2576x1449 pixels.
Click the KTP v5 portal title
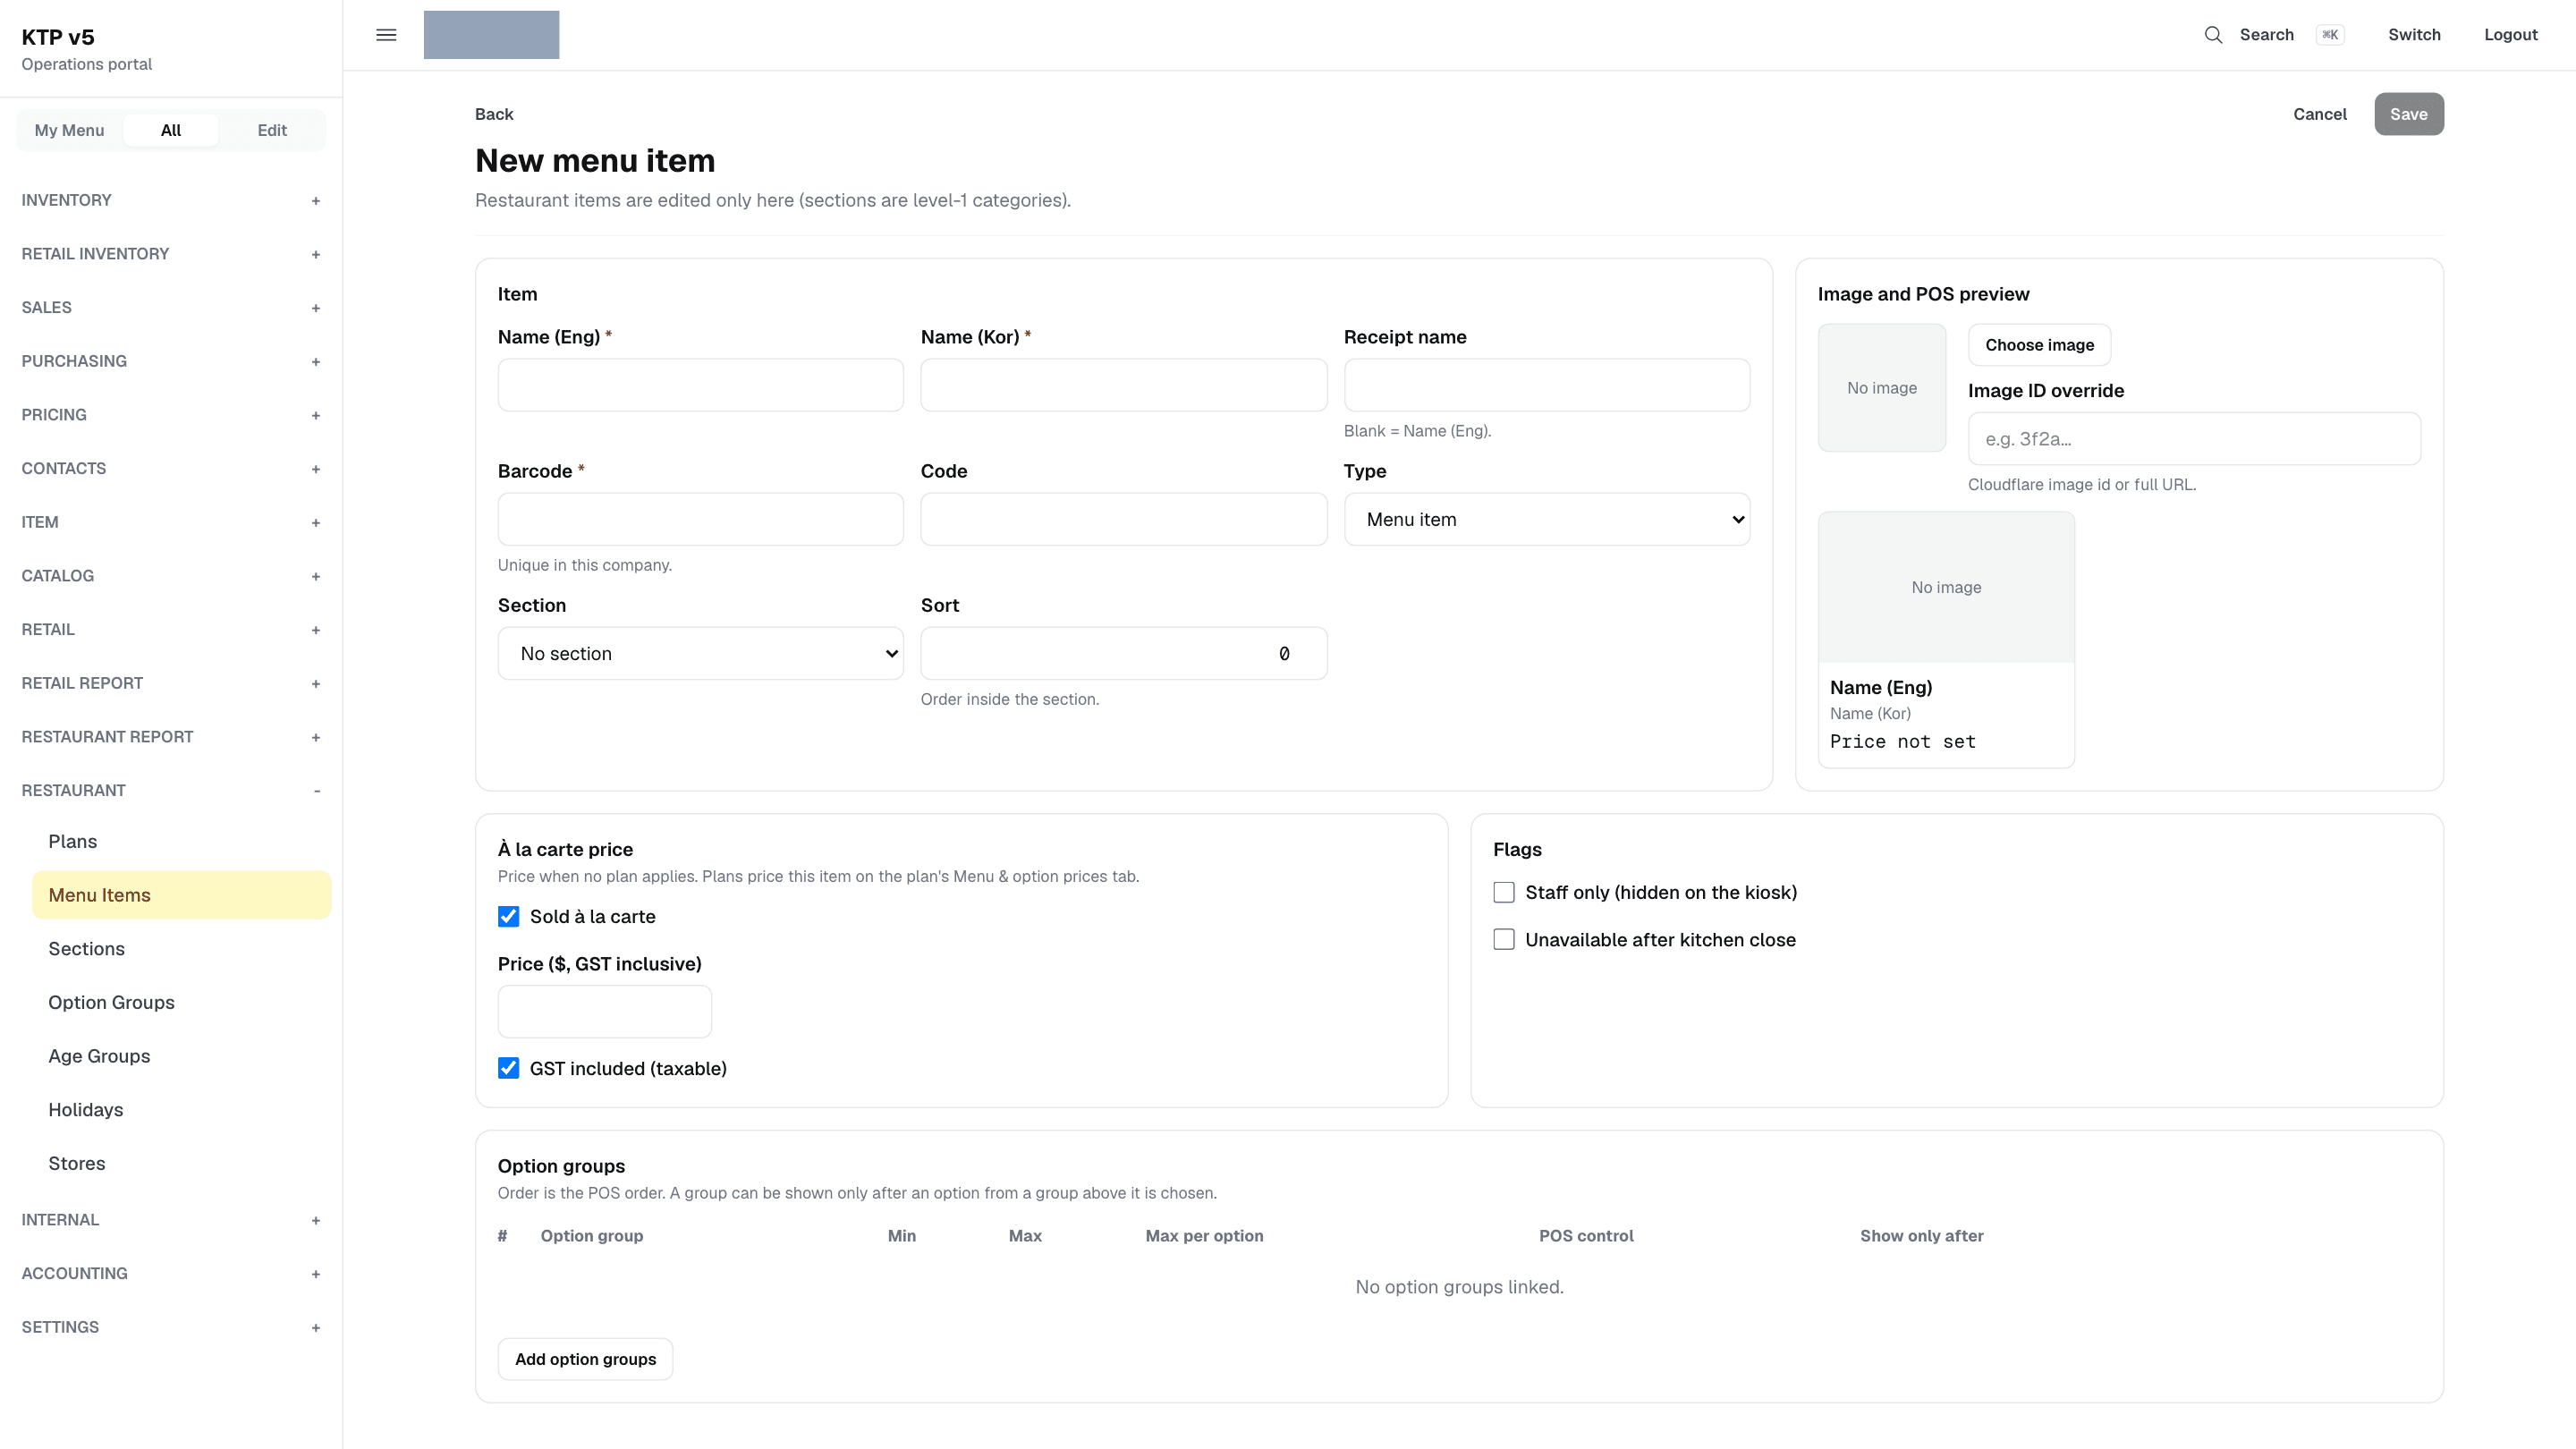tap(58, 37)
